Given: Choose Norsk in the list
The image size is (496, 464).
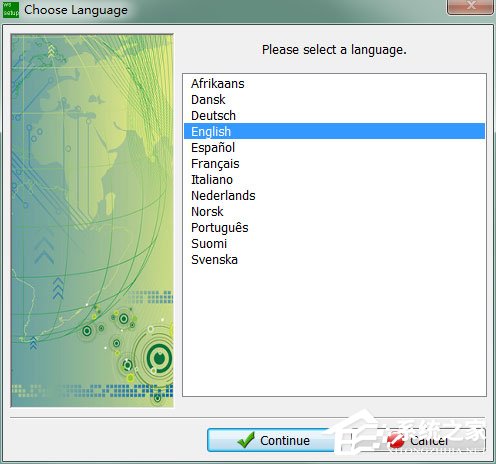Looking at the screenshot, I should click(x=334, y=211).
